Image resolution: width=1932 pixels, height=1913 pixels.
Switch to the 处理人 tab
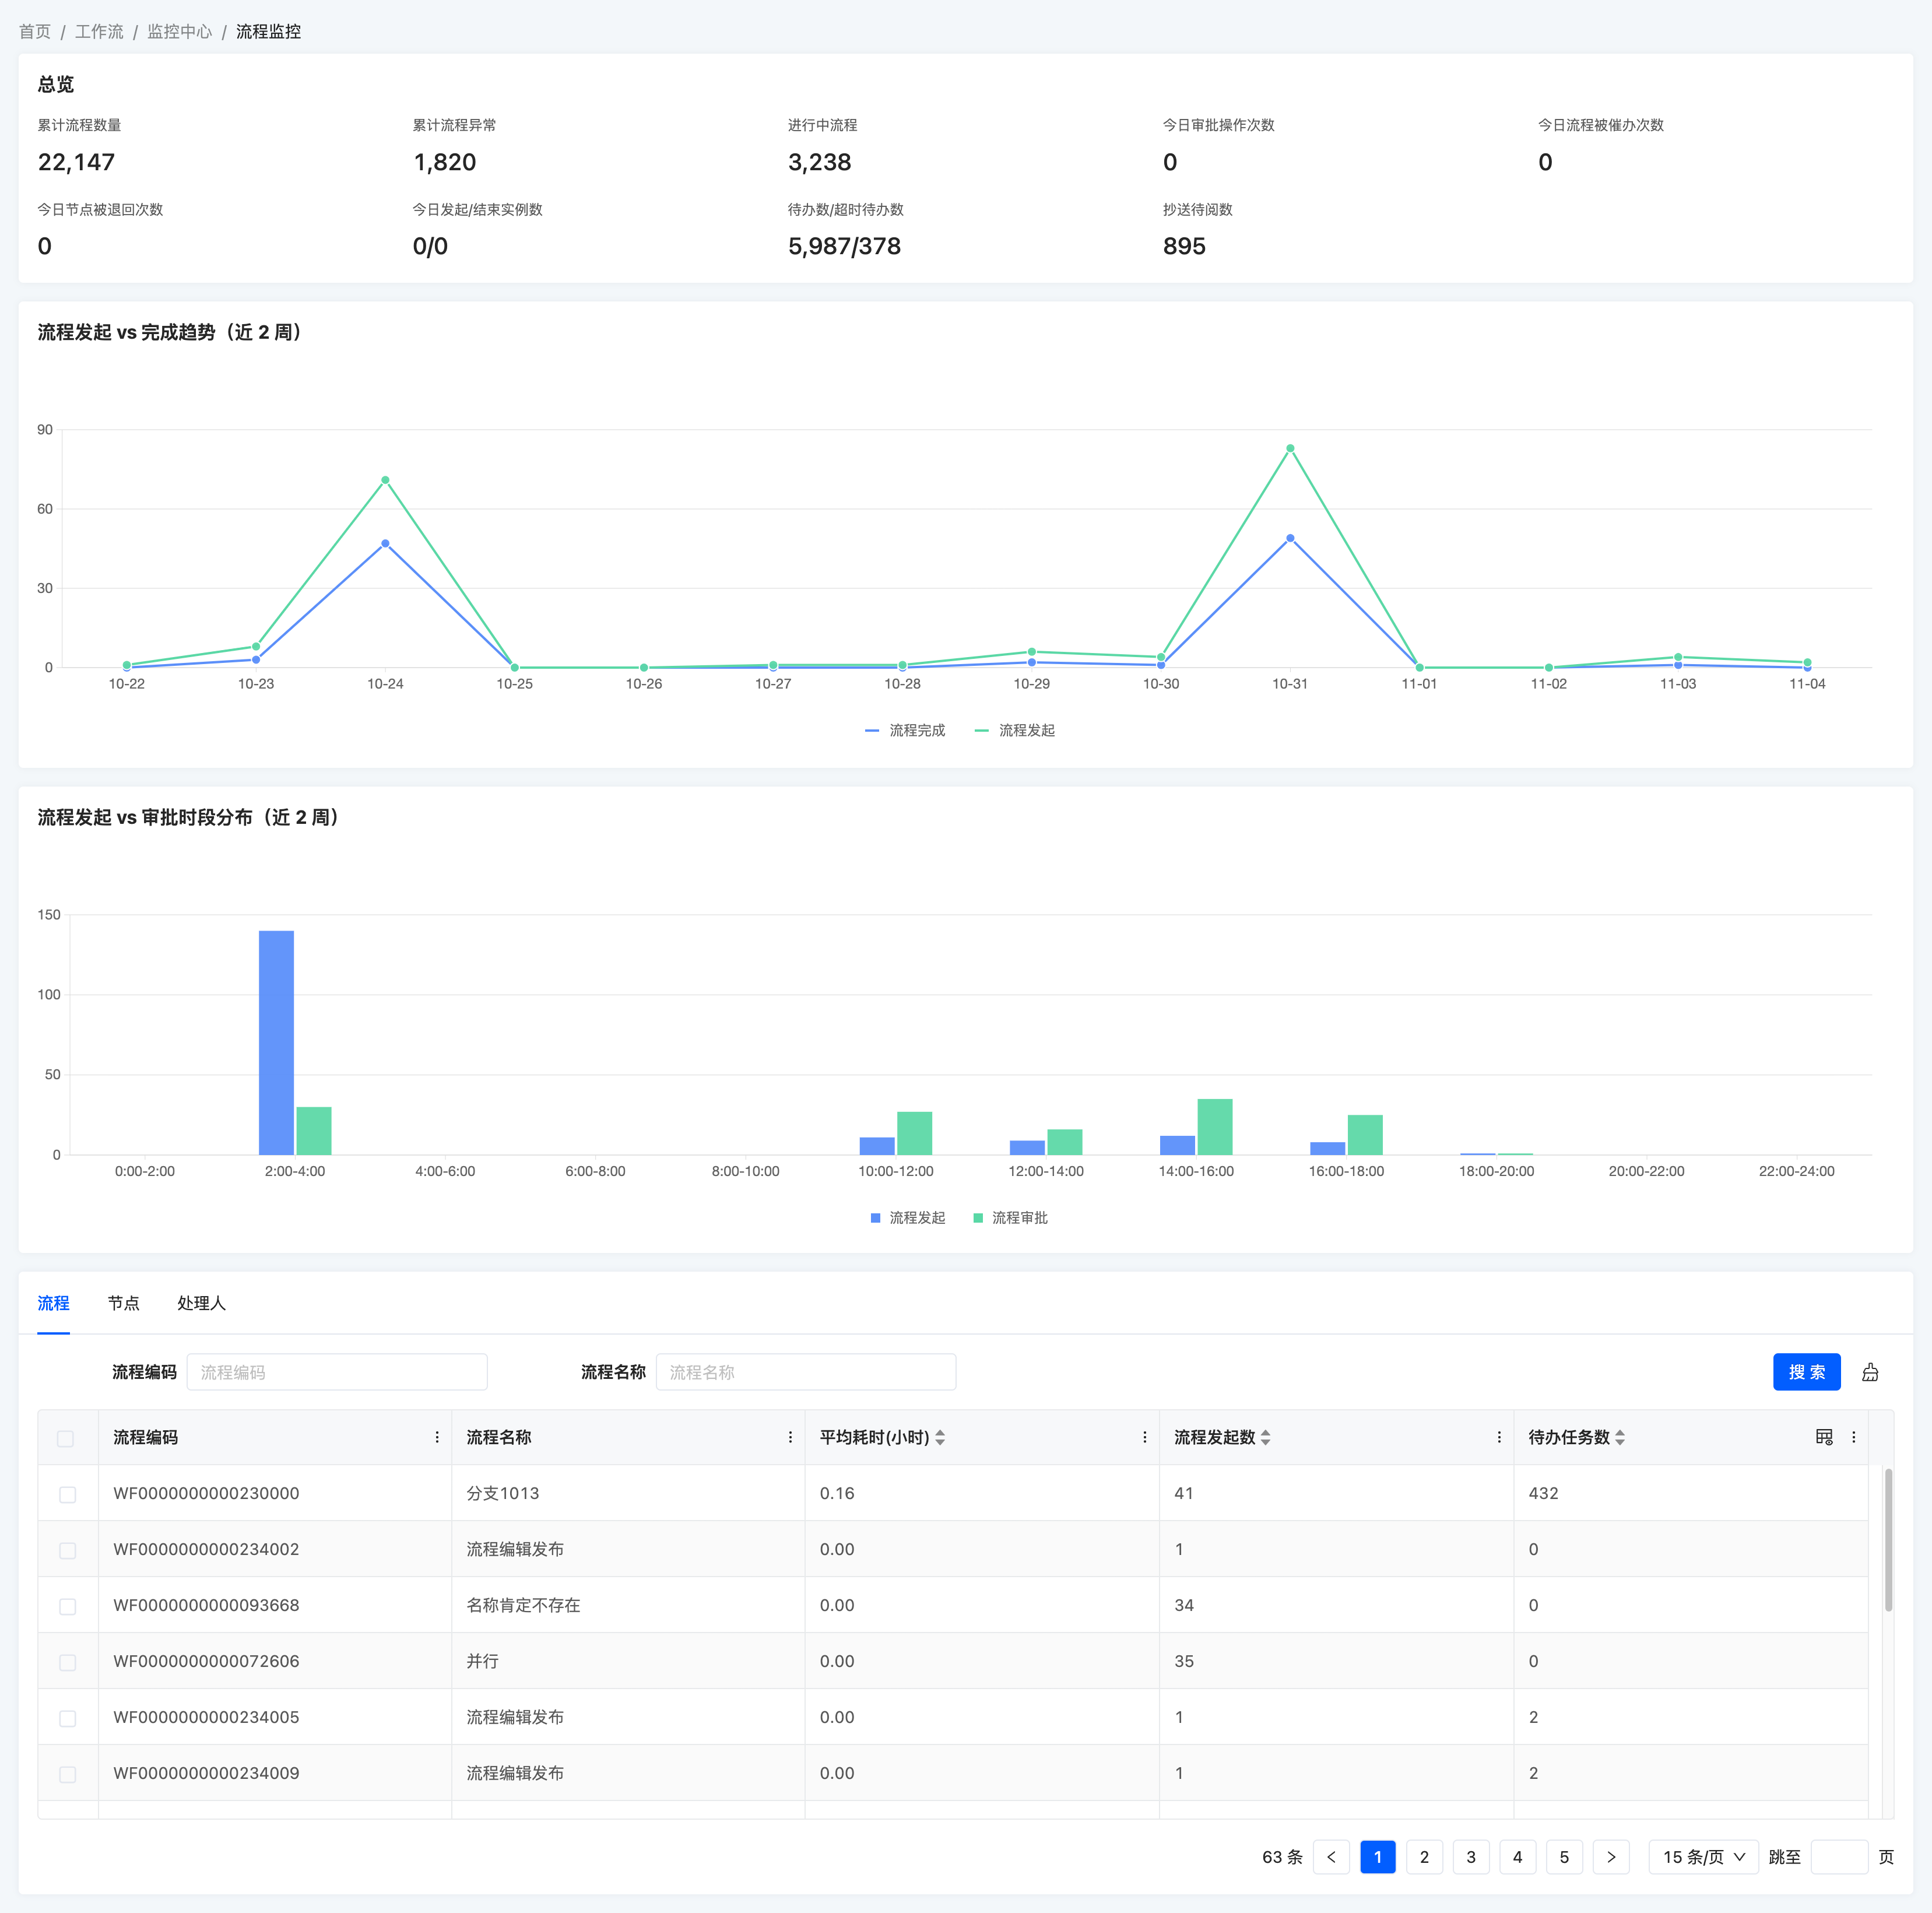(x=201, y=1303)
